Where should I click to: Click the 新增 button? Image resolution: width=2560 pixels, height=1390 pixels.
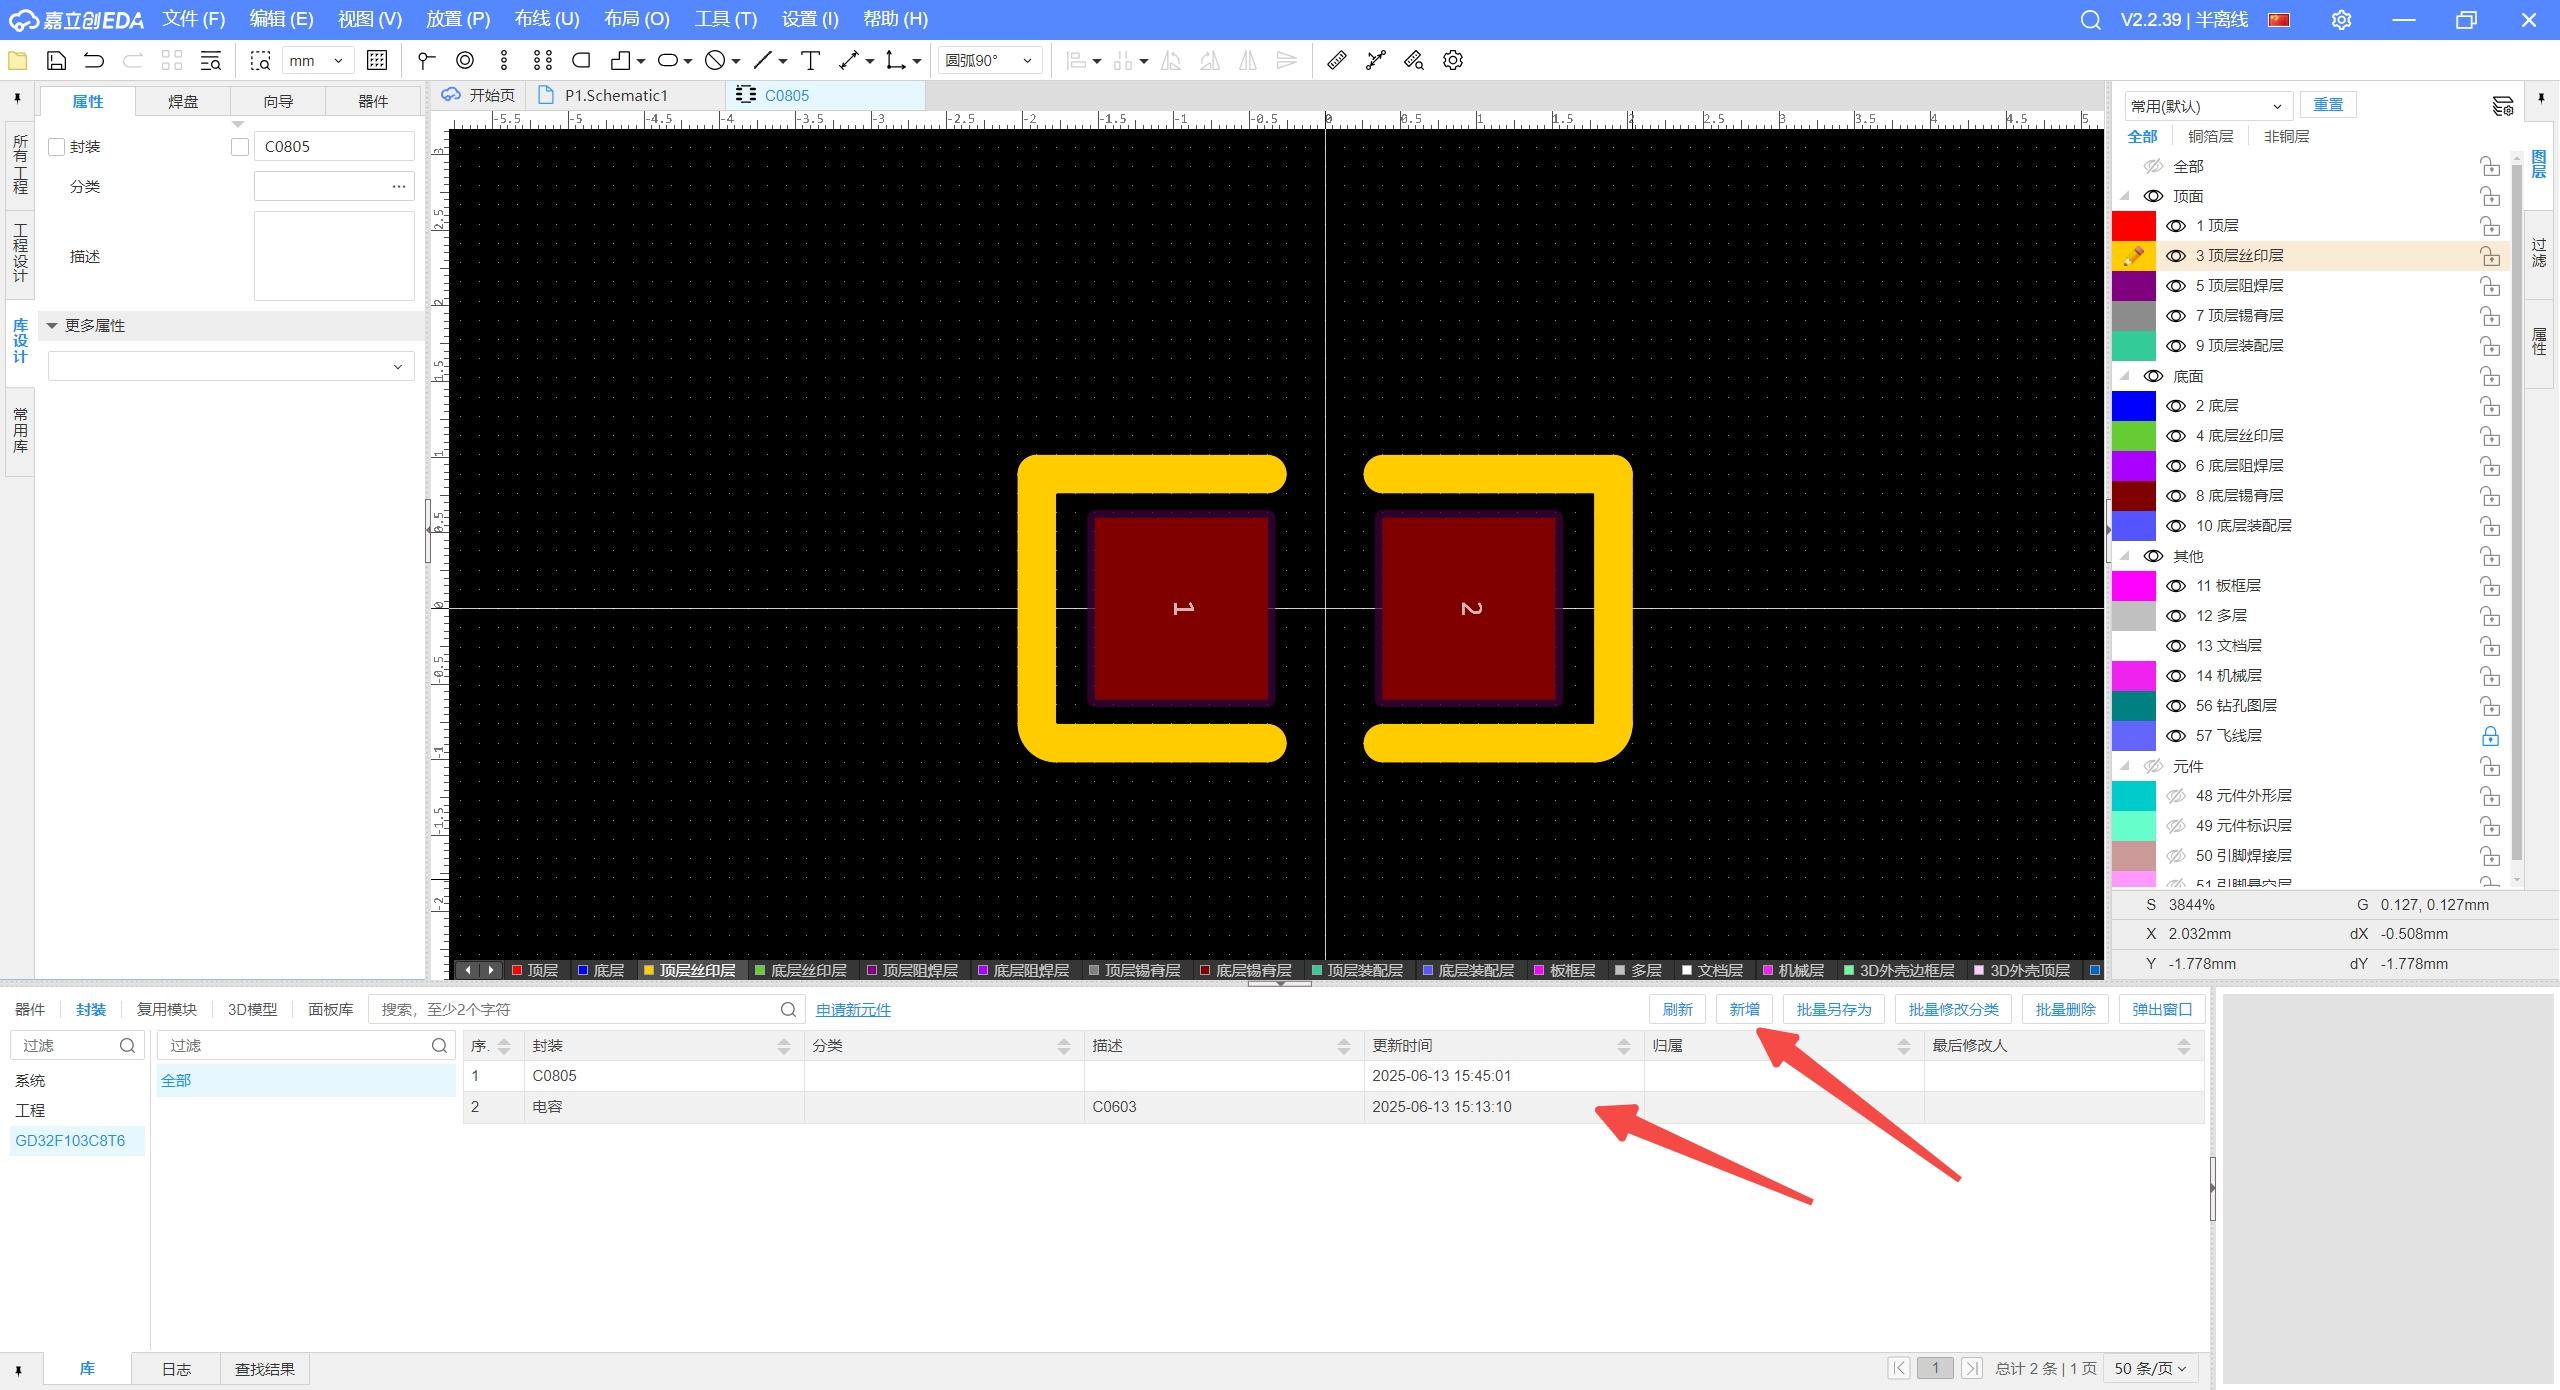tap(1744, 1009)
